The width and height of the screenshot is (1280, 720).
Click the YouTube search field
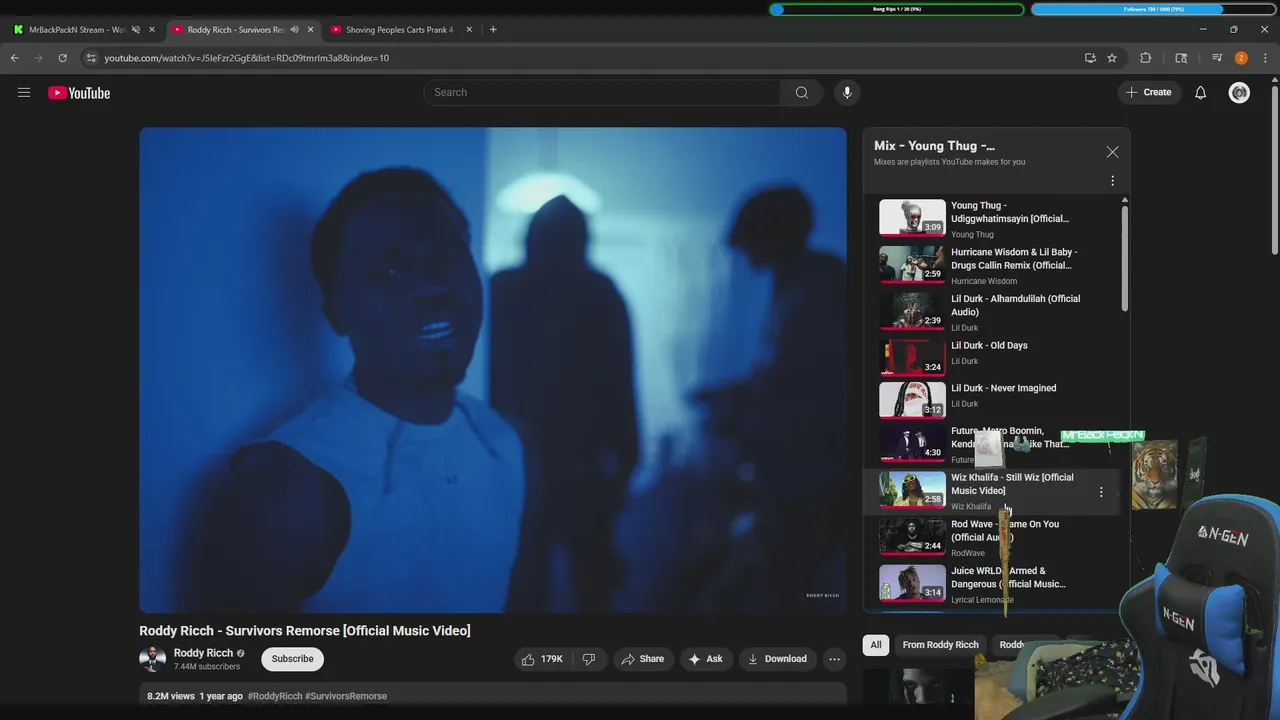coord(602,92)
